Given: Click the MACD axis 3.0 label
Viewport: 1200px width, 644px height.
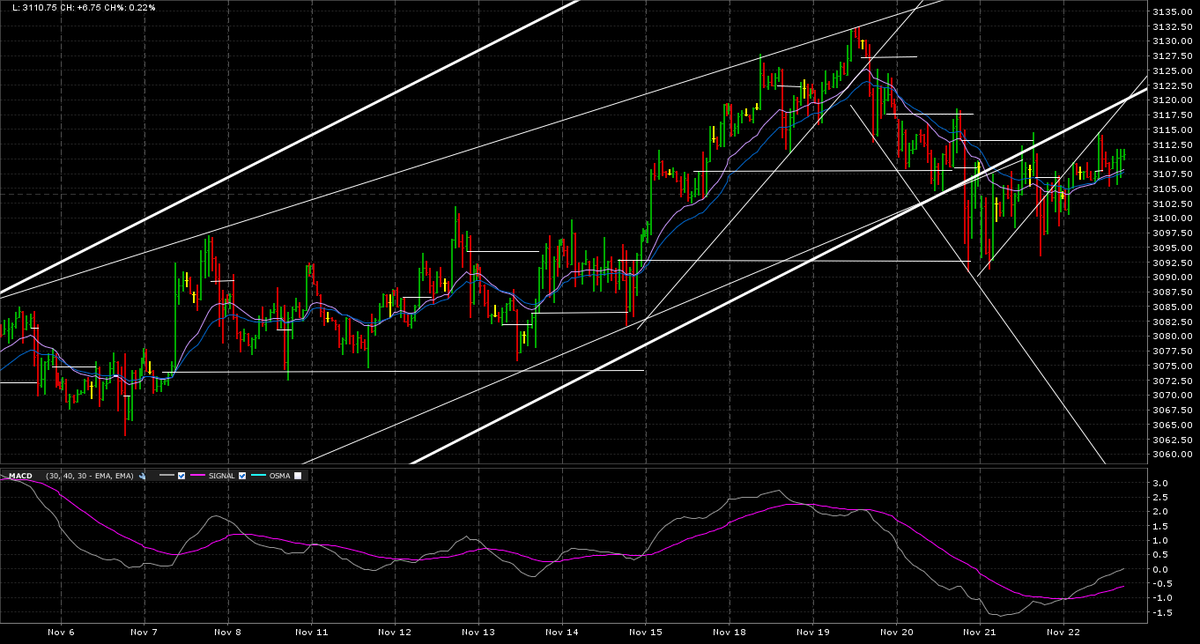Looking at the screenshot, I should click(1160, 483).
